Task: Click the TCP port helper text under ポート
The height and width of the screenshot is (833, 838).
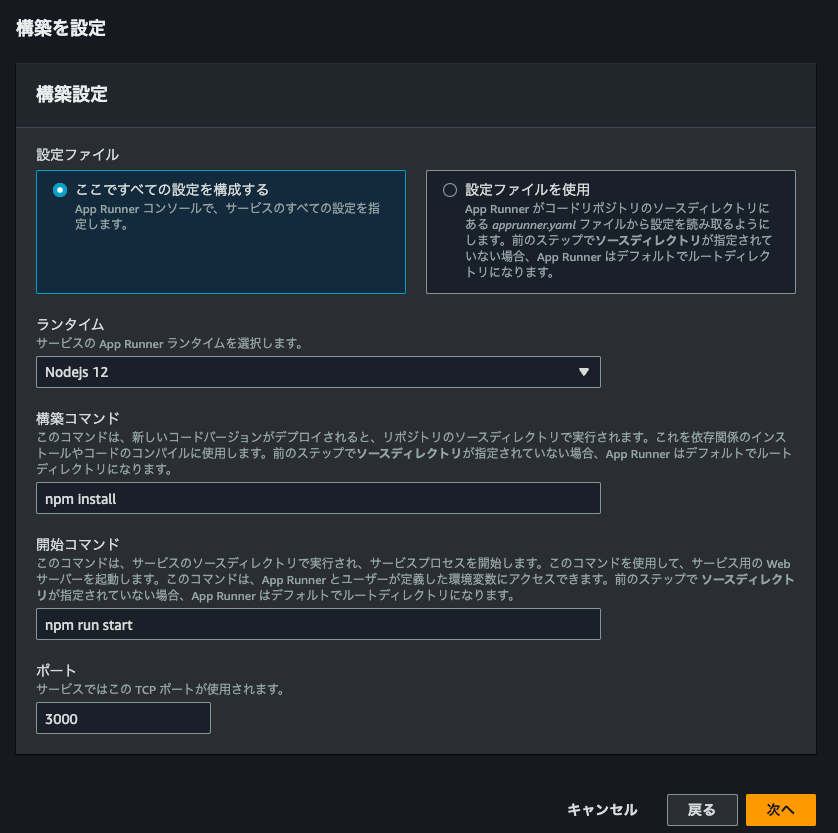Action: point(161,689)
